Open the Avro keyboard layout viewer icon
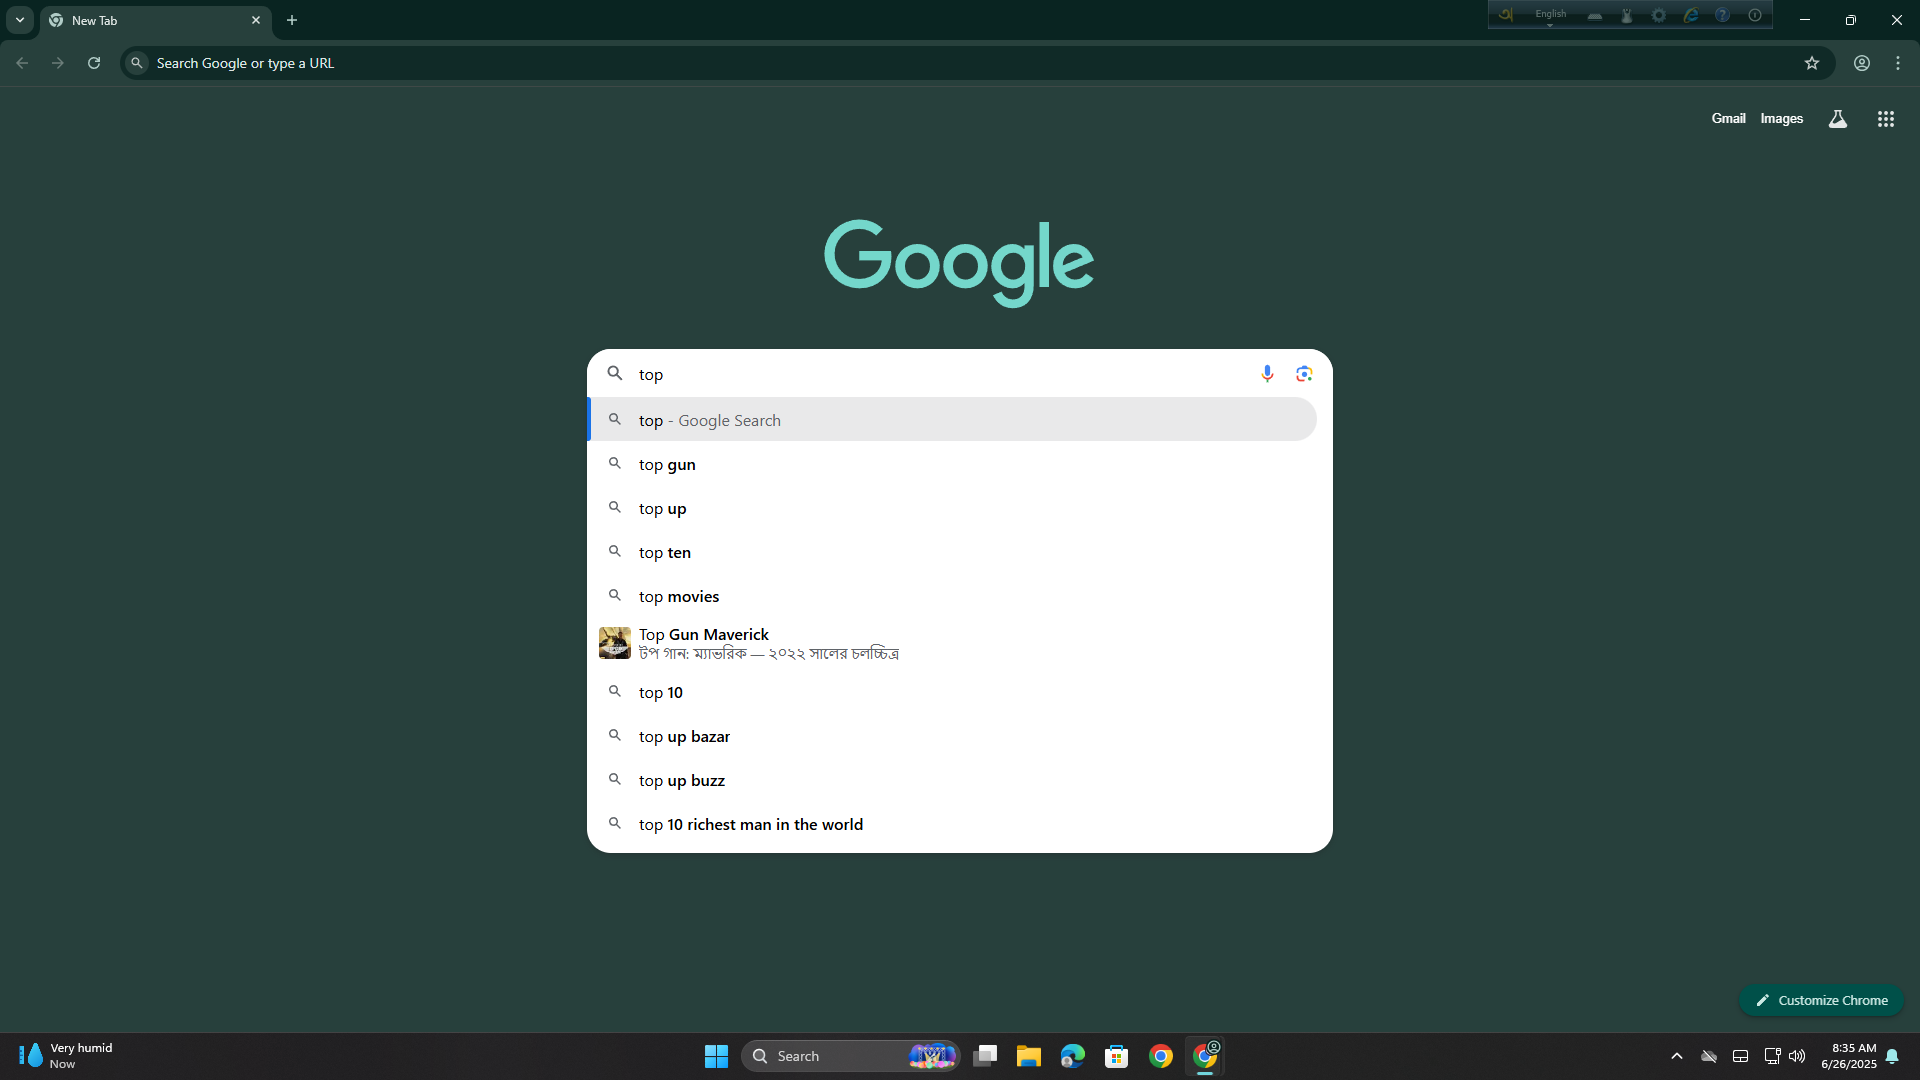The height and width of the screenshot is (1080, 1920). pos(1595,15)
